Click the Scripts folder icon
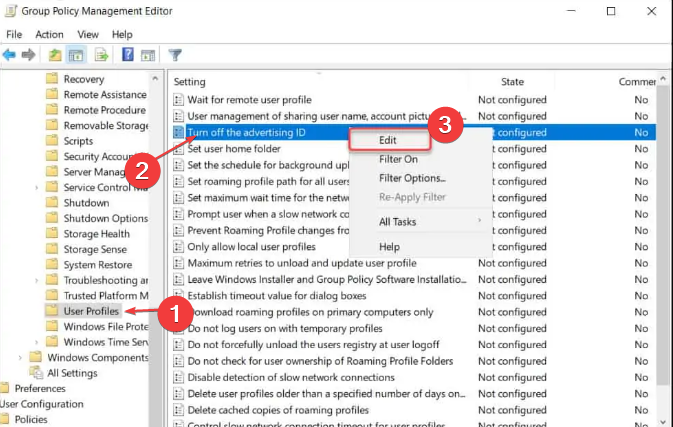 coord(52,140)
